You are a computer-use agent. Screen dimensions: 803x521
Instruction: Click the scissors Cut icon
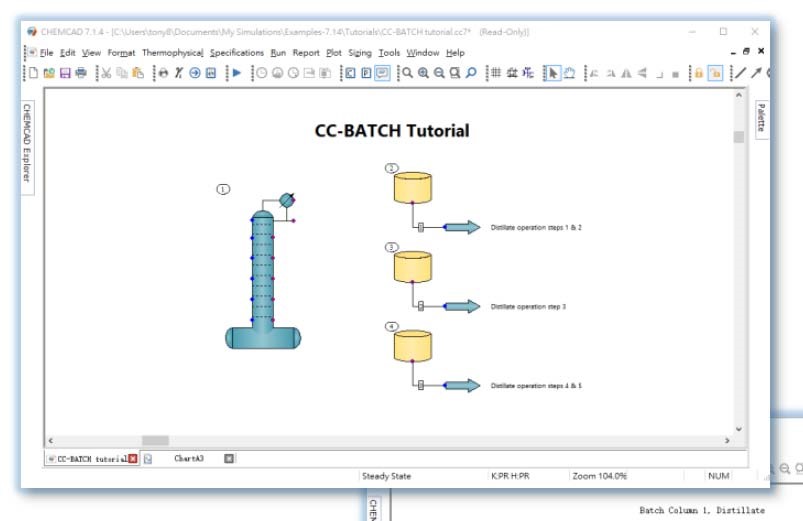(106, 73)
